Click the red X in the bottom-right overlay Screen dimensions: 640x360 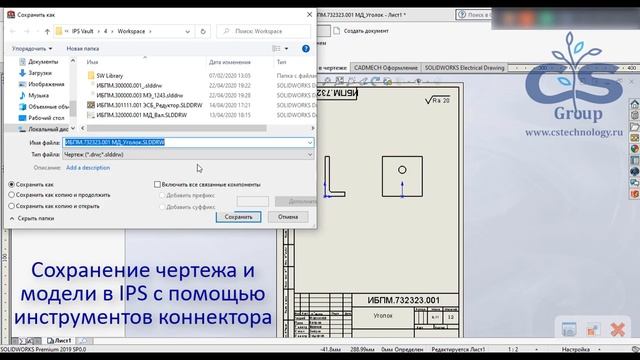click(x=618, y=329)
